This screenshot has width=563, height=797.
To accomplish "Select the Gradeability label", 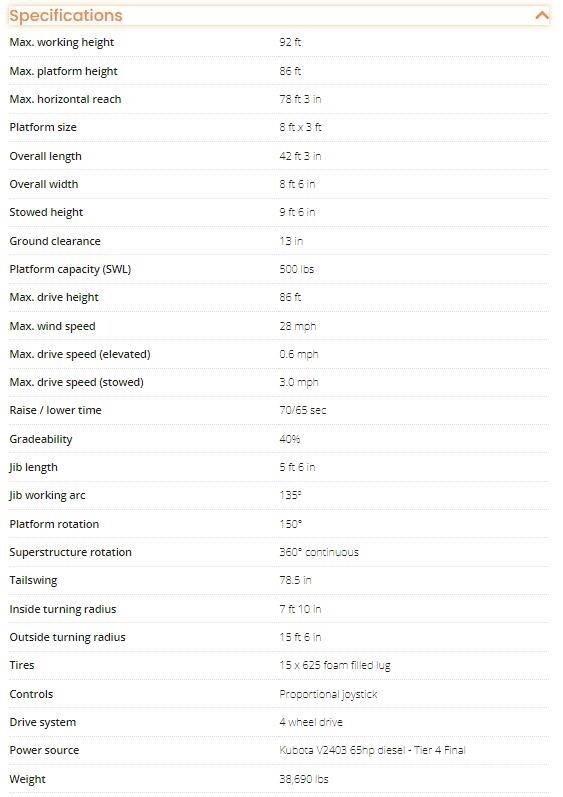I will point(41,439).
